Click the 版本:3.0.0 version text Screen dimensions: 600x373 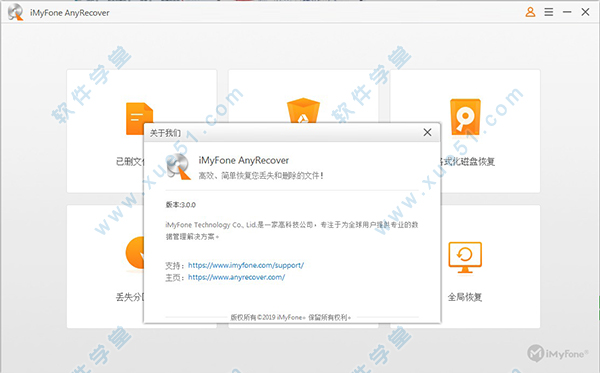point(181,205)
